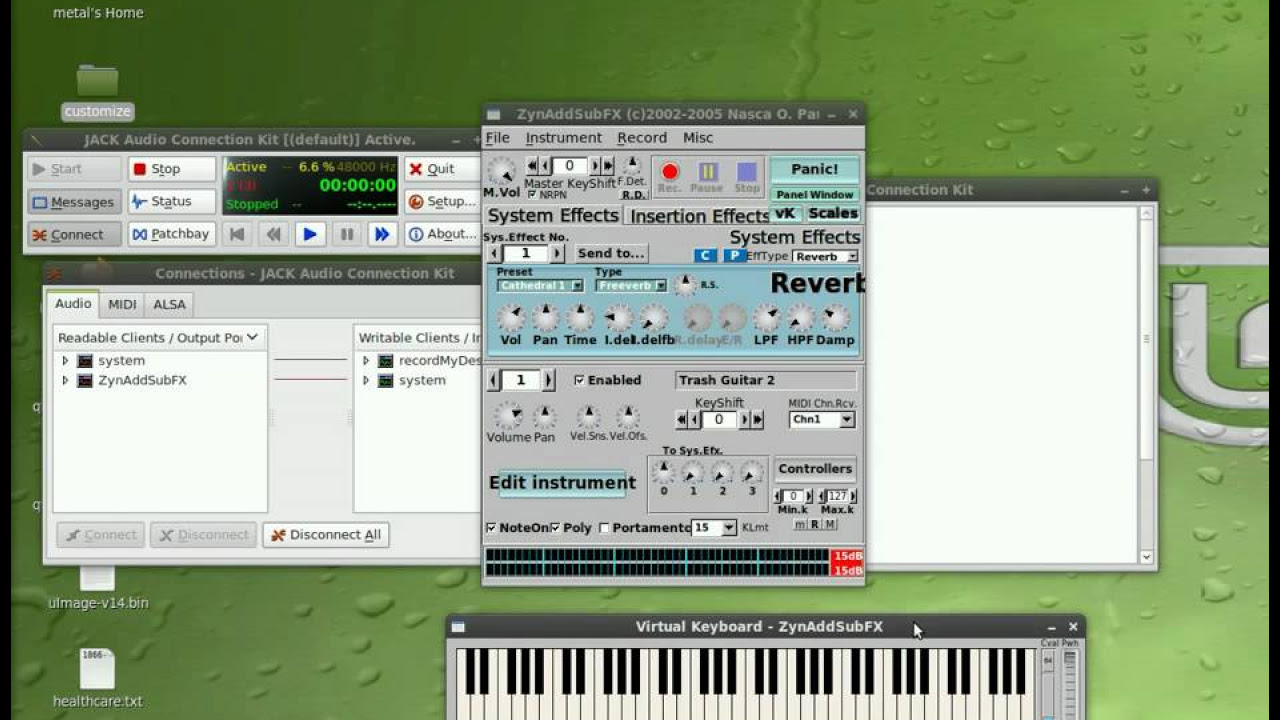Open the Panel Window
Image resolution: width=1280 pixels, height=720 pixels.
815,195
